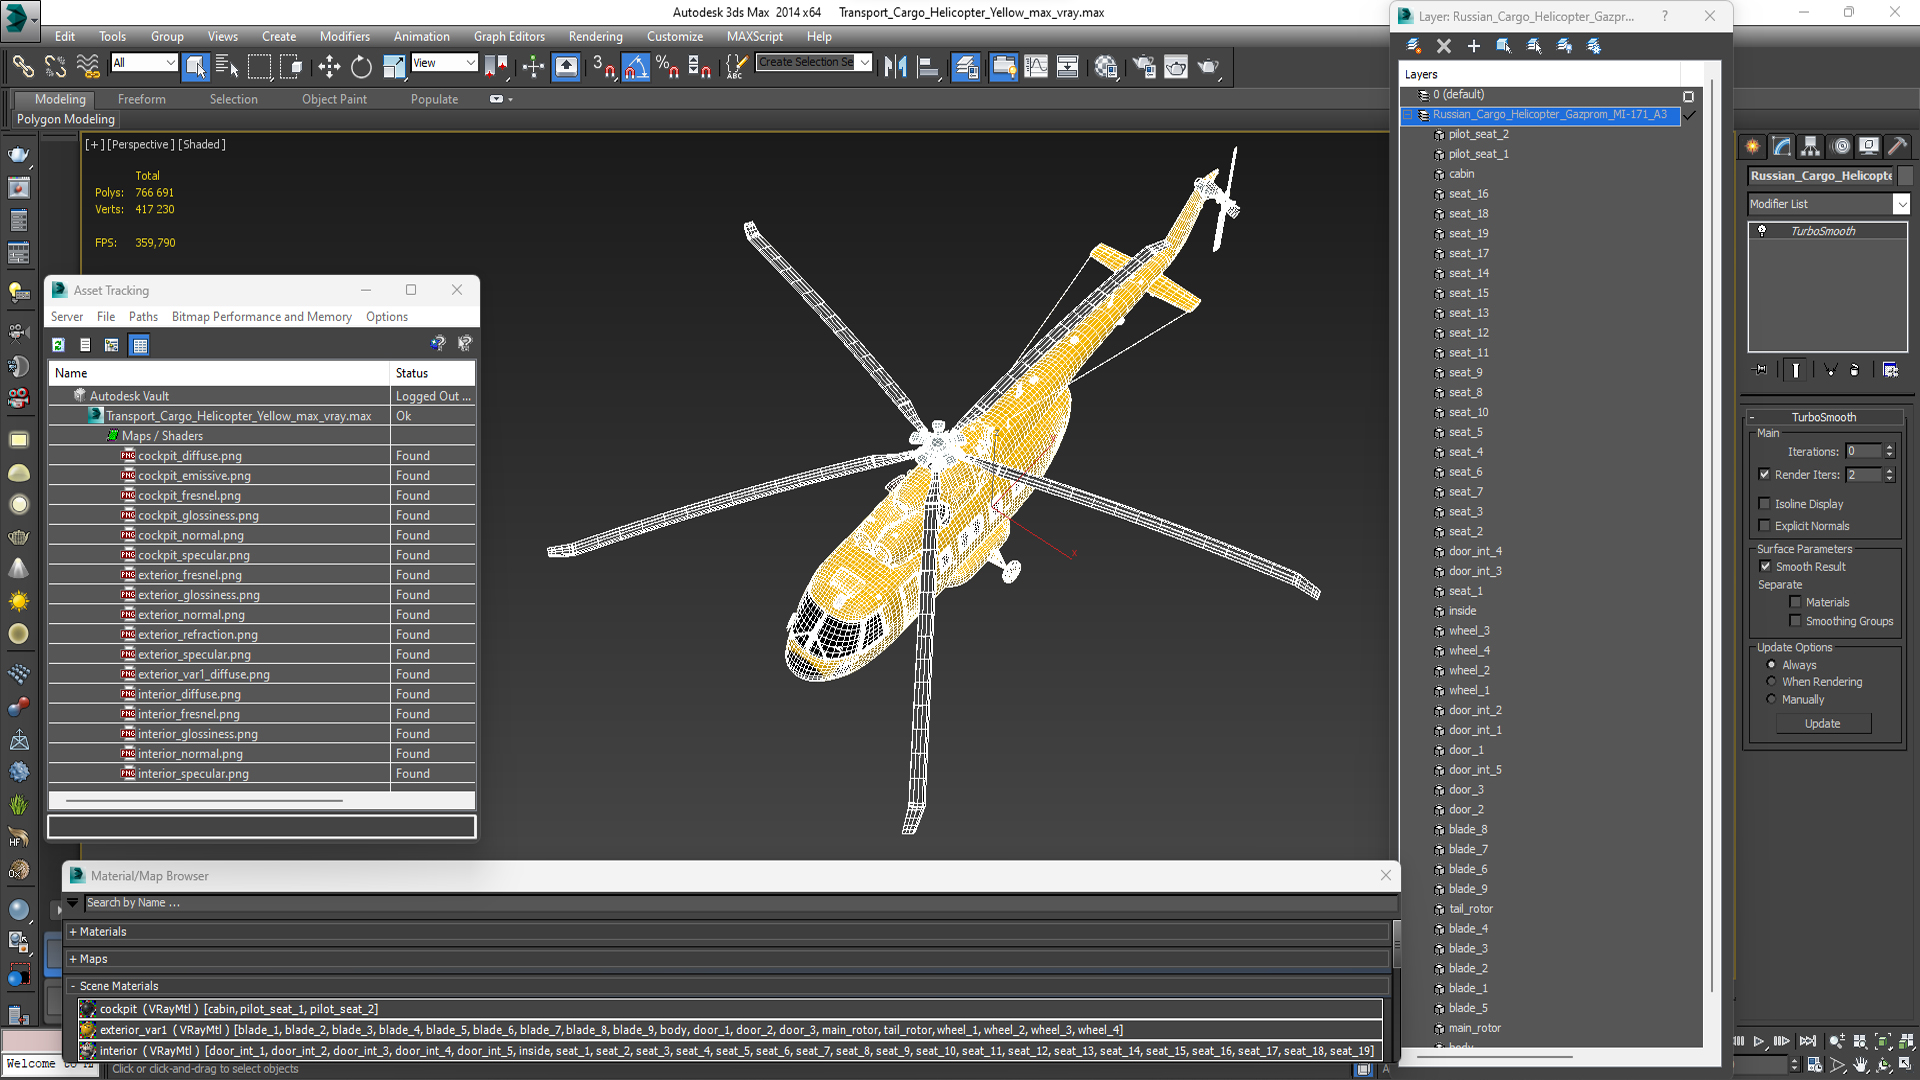The width and height of the screenshot is (1920, 1080).
Task: Enable Isoline Display in TurboSmooth
Action: [x=1764, y=504]
